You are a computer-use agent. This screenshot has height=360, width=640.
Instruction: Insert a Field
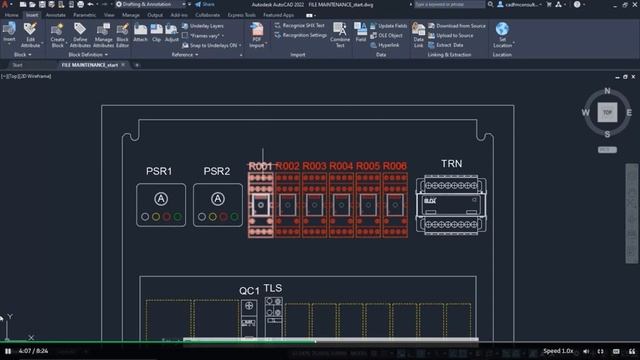click(361, 33)
